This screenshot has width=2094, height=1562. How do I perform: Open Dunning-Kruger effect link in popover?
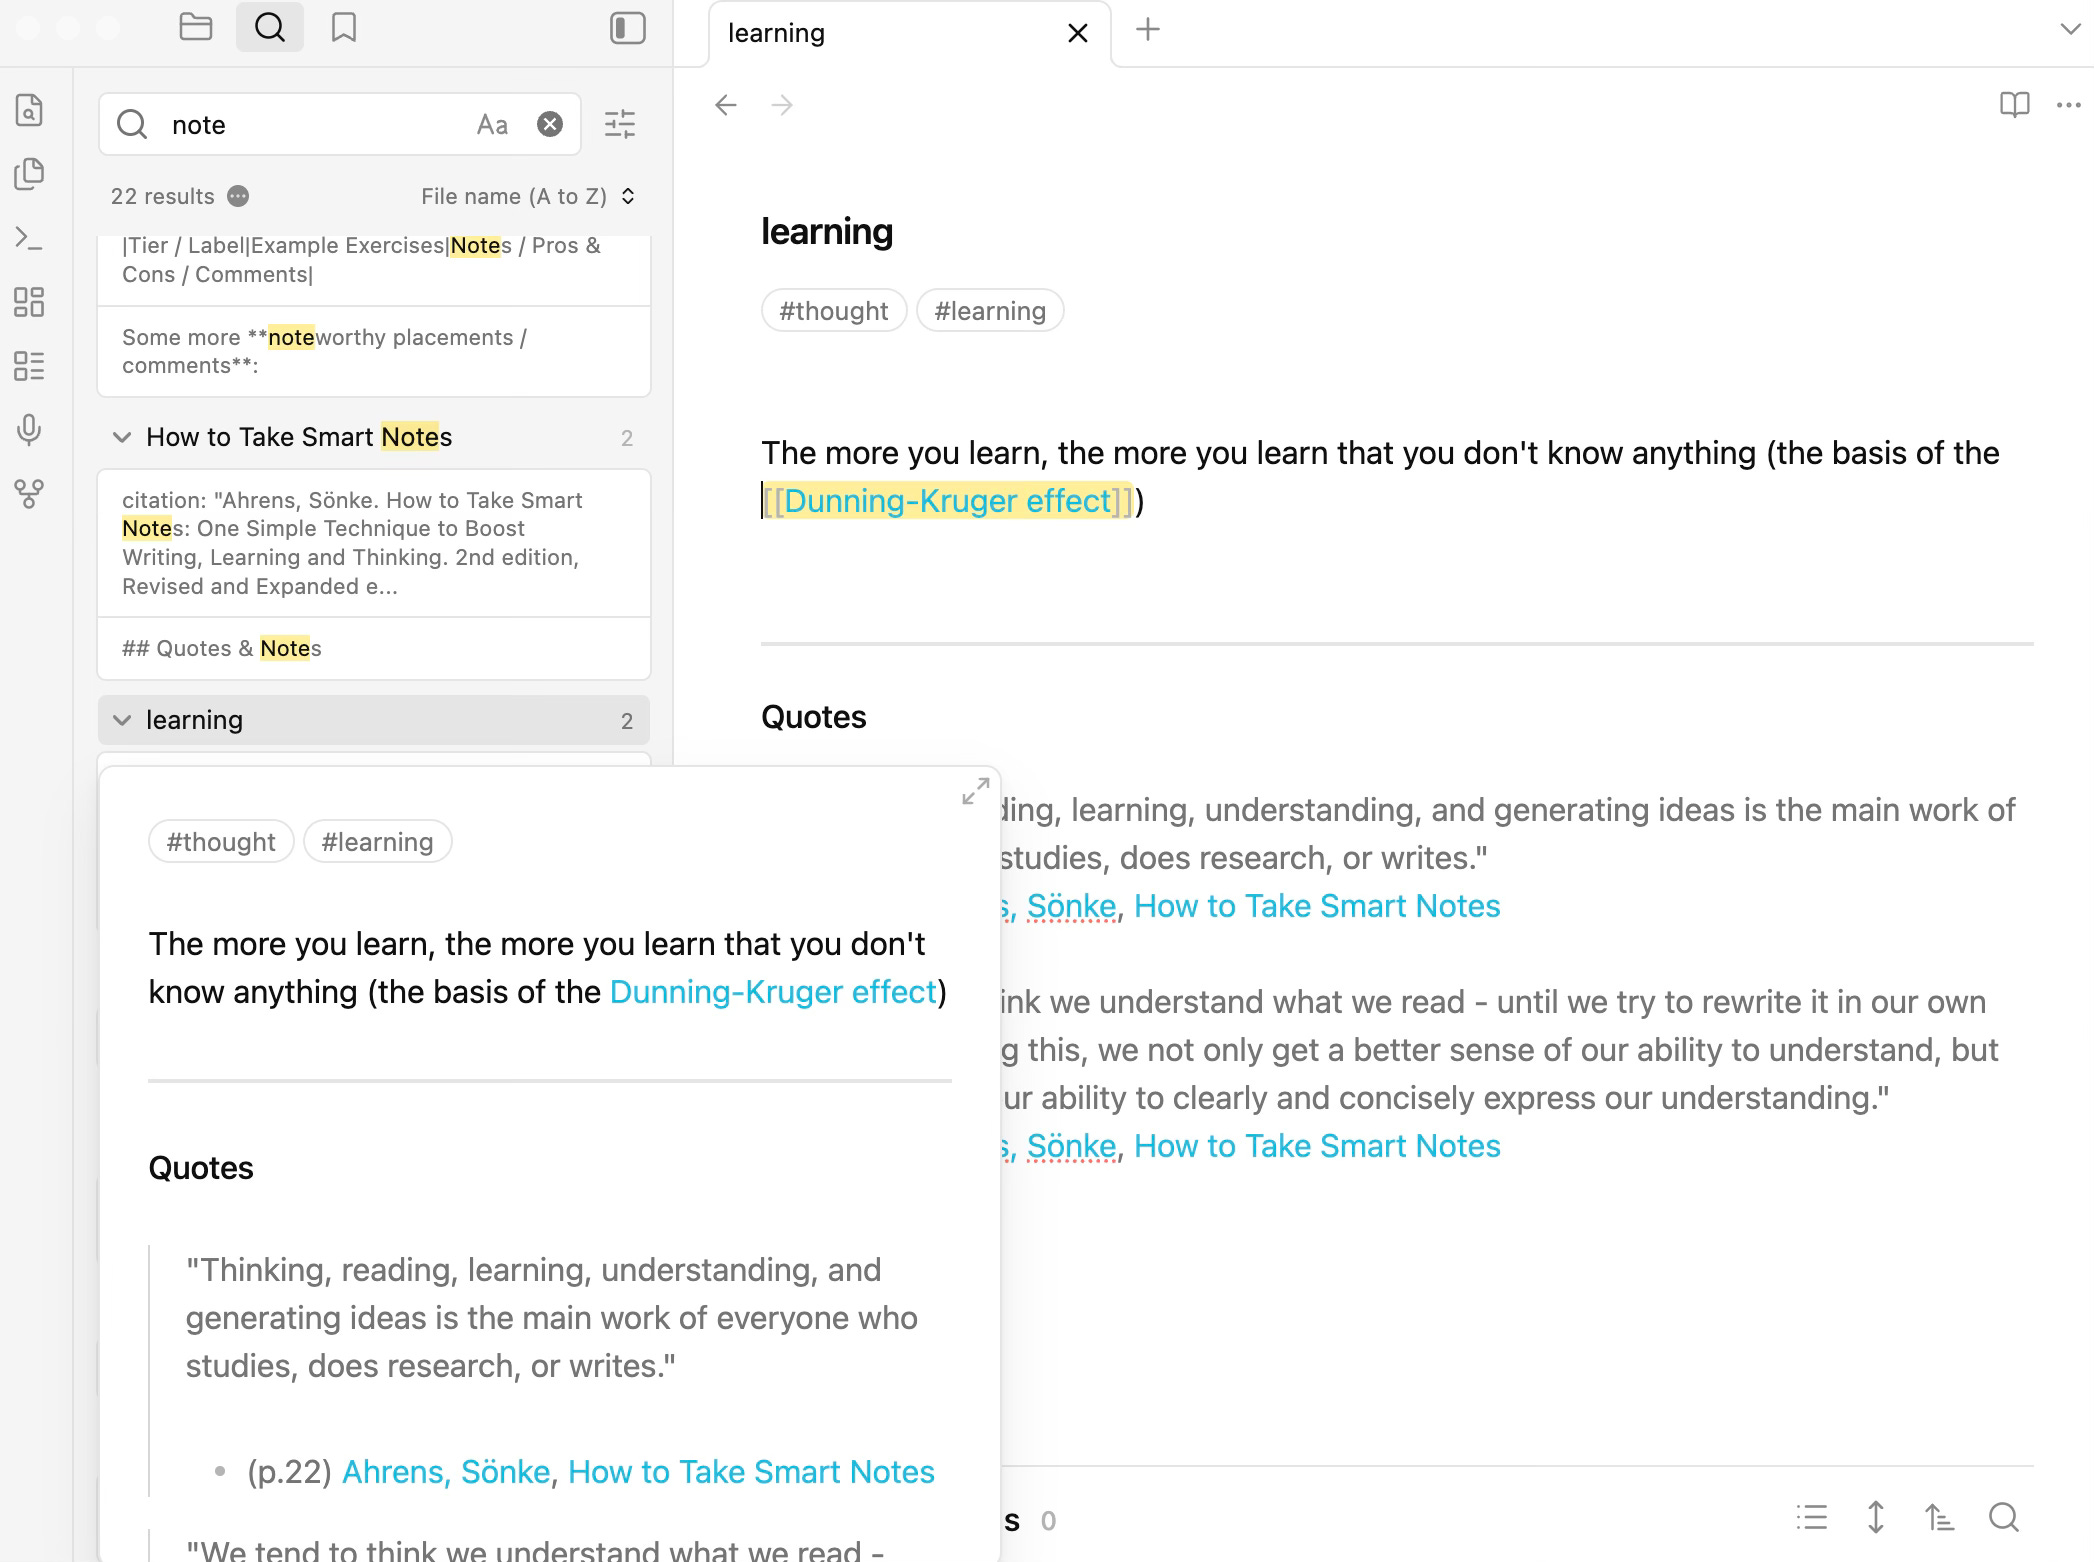pyautogui.click(x=773, y=992)
